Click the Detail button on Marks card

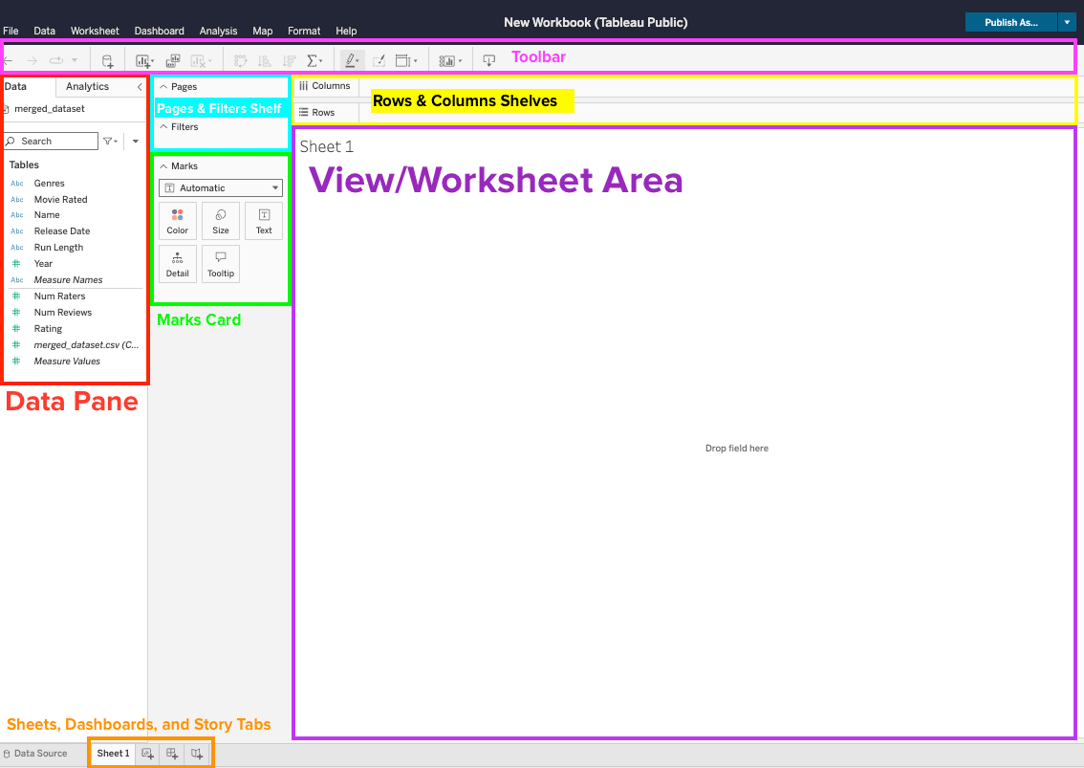pyautogui.click(x=178, y=264)
